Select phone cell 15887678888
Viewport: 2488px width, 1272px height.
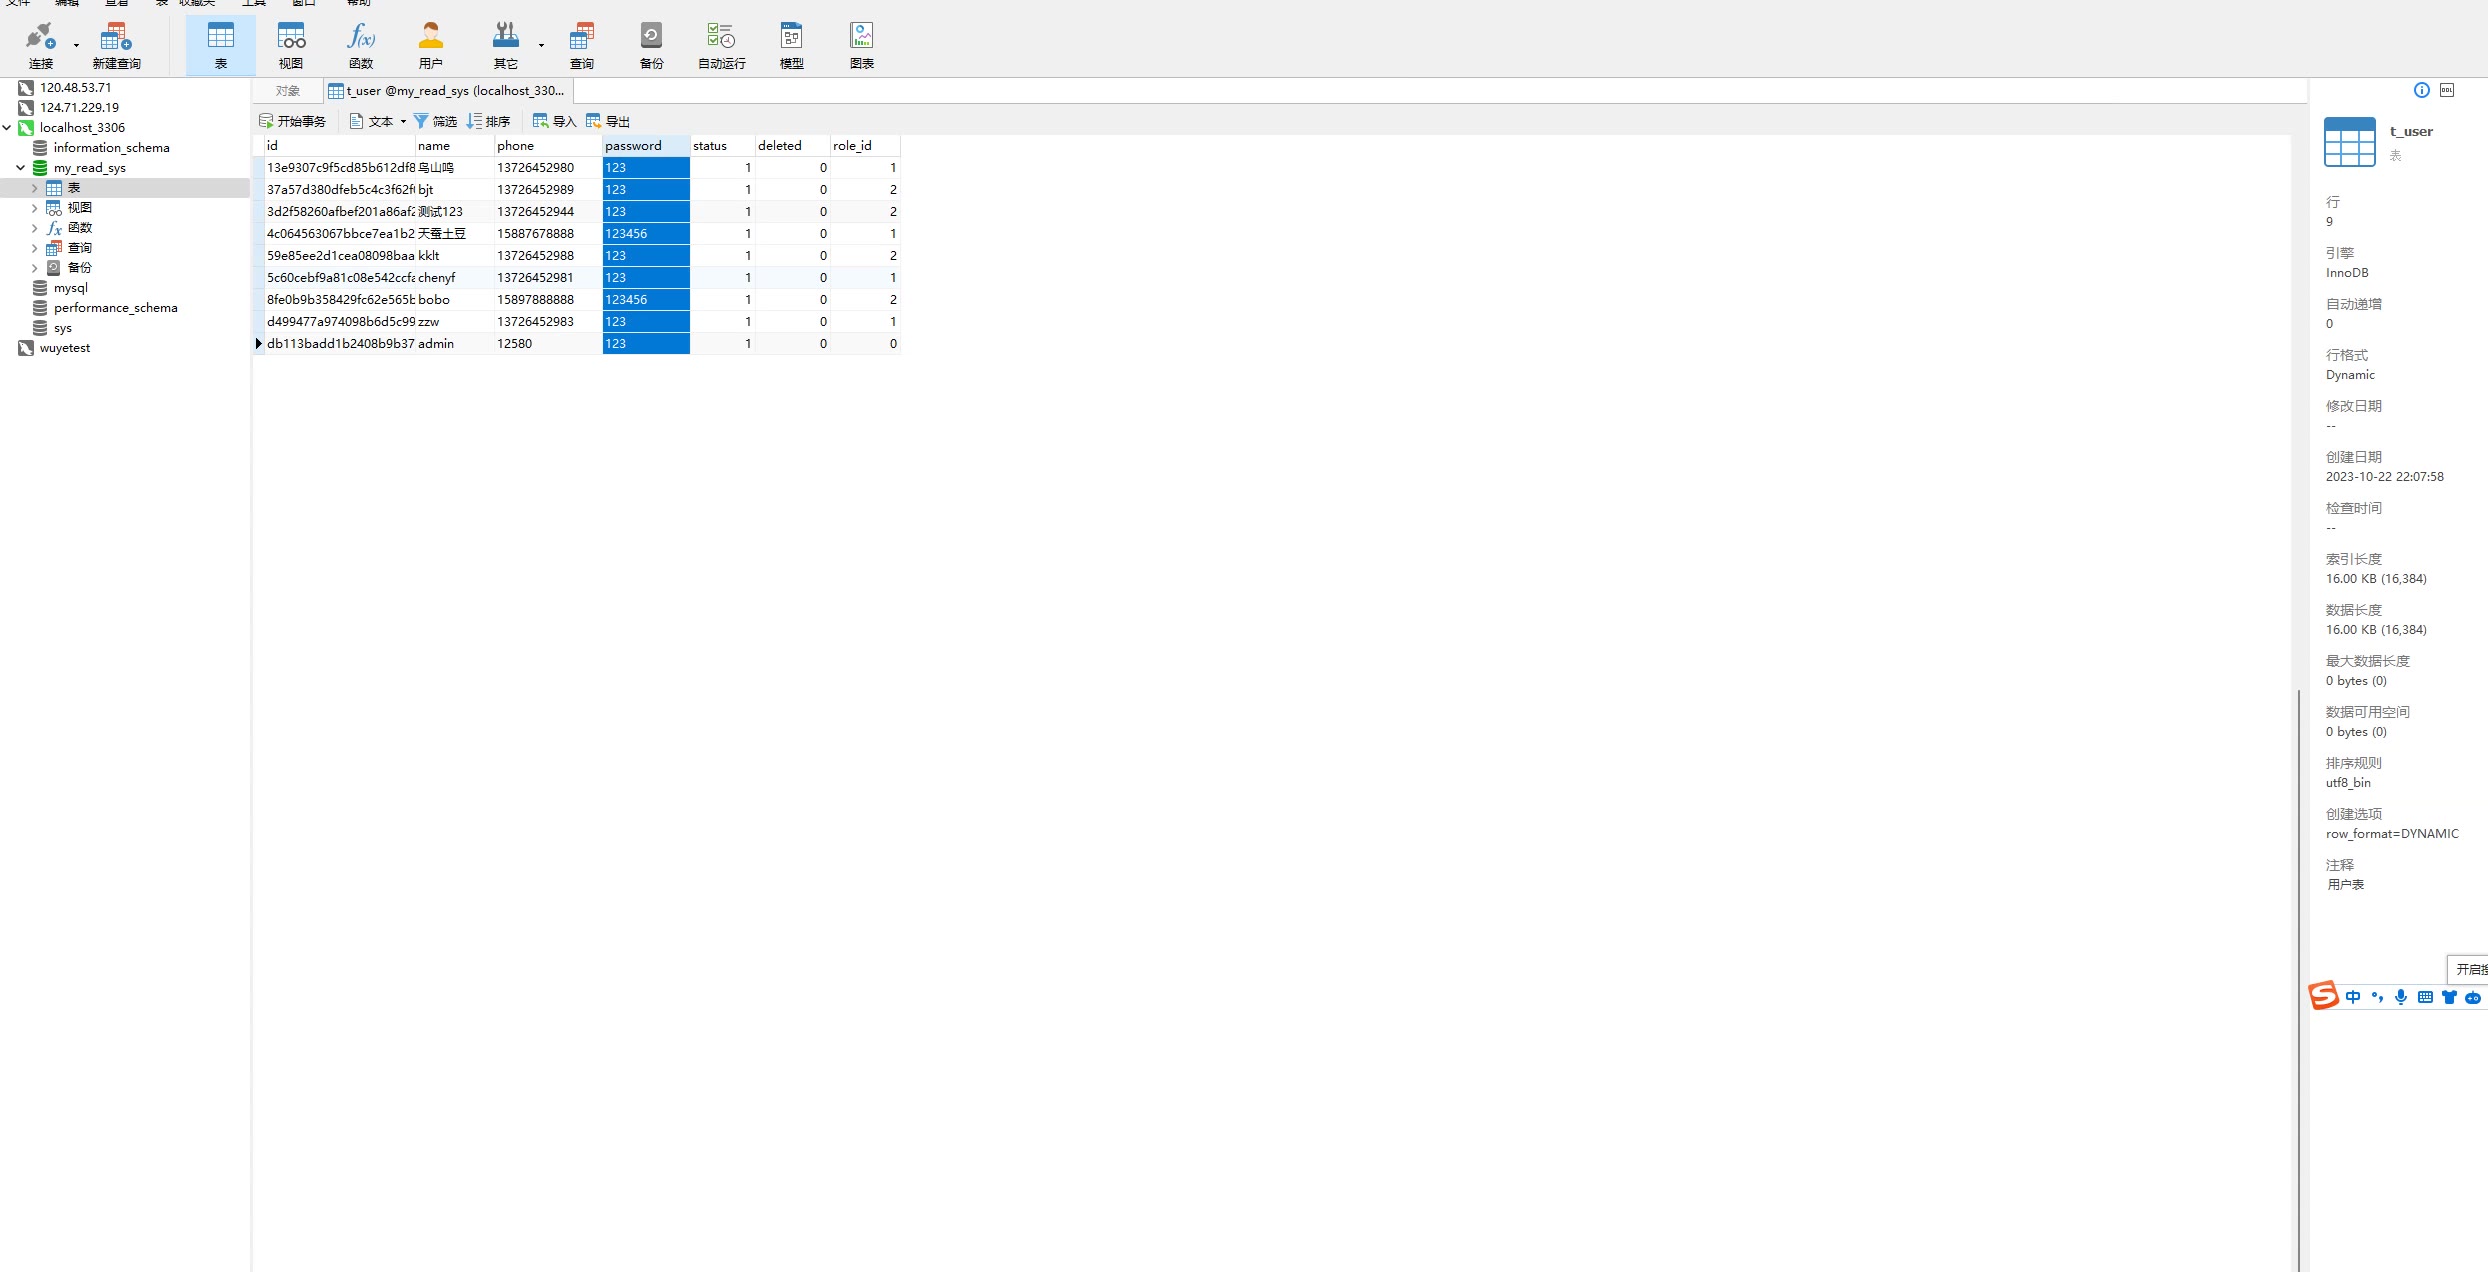548,234
